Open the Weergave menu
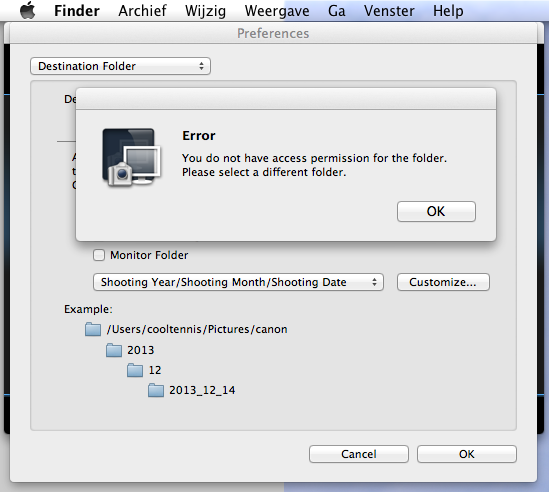The image size is (549, 492). tap(277, 11)
